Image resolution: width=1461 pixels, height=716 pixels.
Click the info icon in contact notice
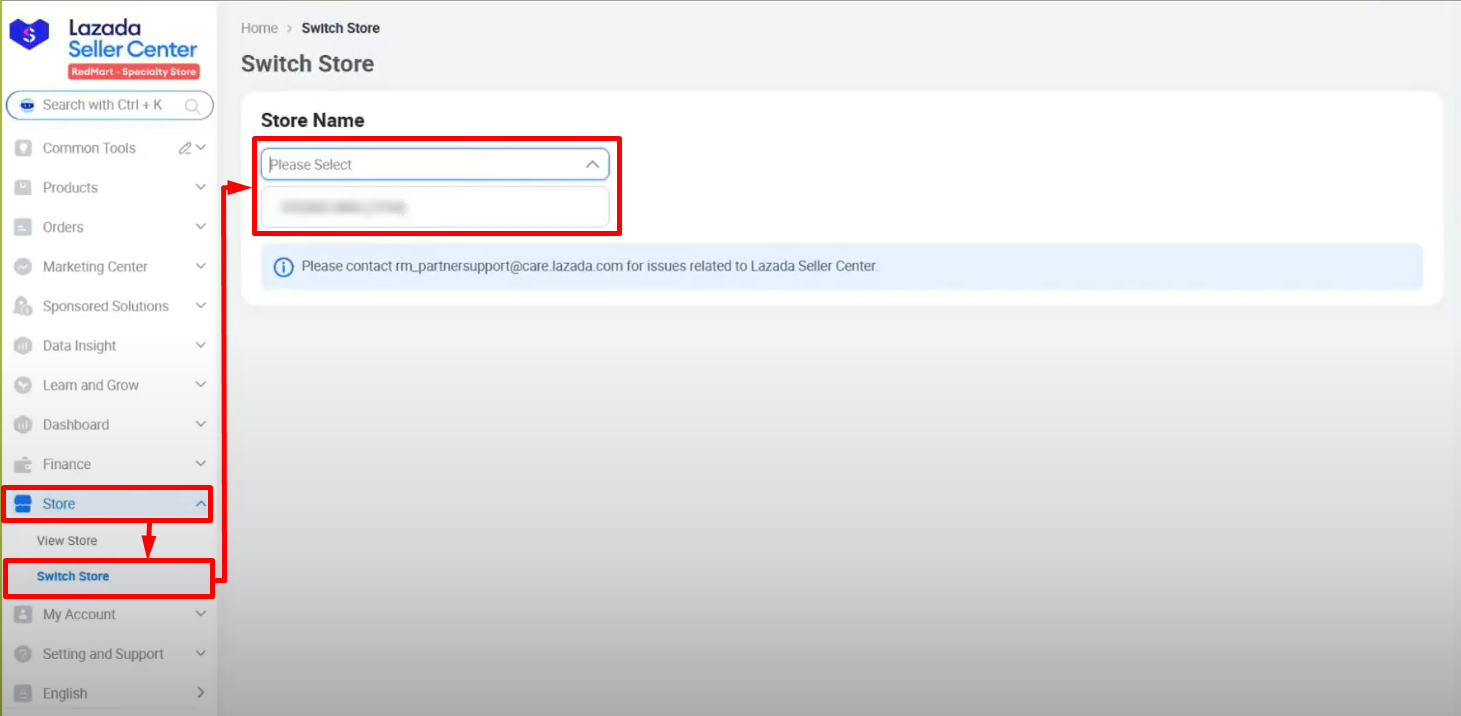pos(284,267)
